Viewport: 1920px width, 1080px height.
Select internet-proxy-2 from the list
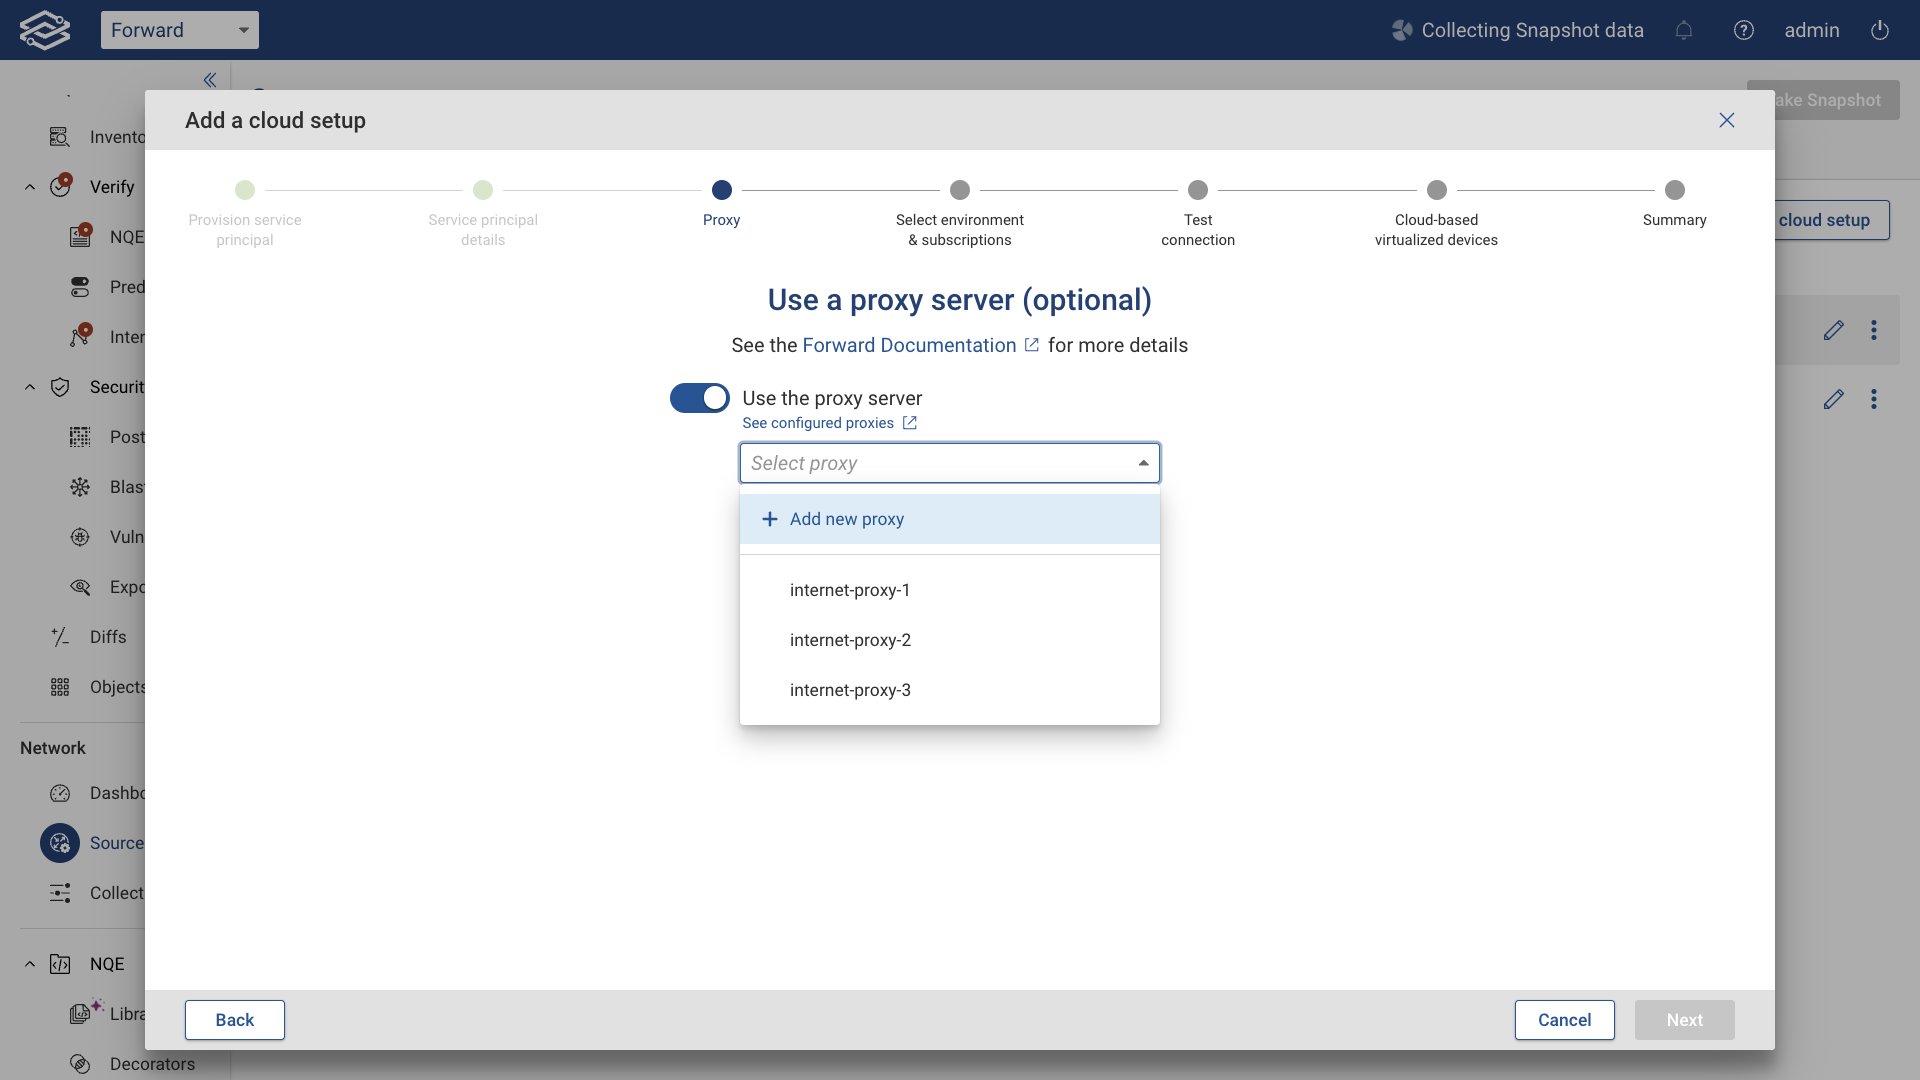(x=850, y=640)
